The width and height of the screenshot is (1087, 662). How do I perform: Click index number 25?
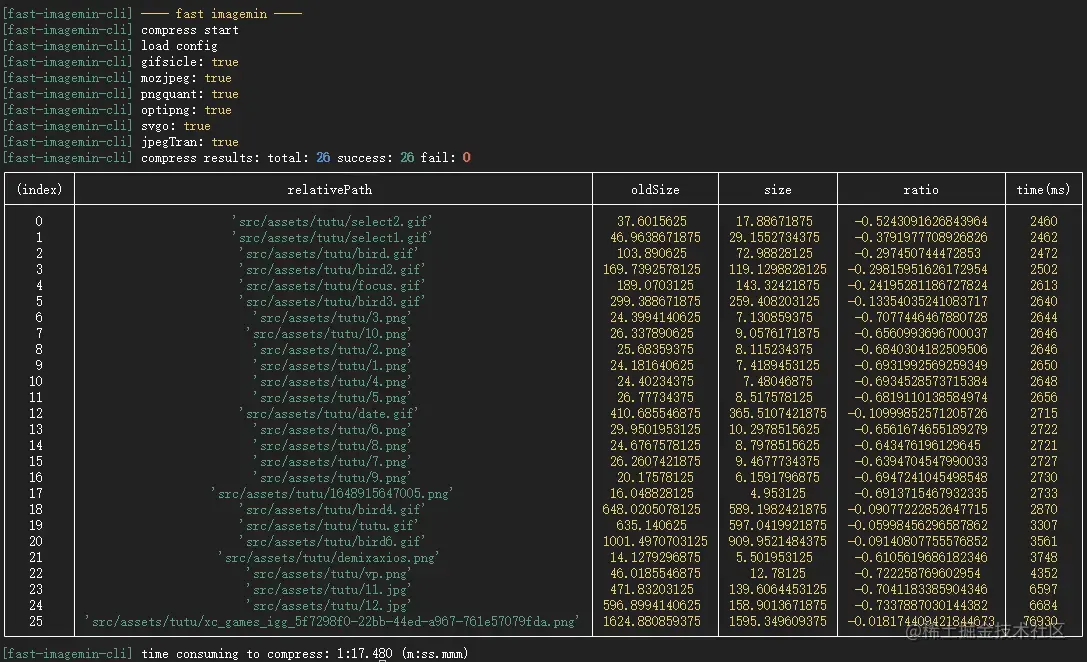click(x=36, y=621)
